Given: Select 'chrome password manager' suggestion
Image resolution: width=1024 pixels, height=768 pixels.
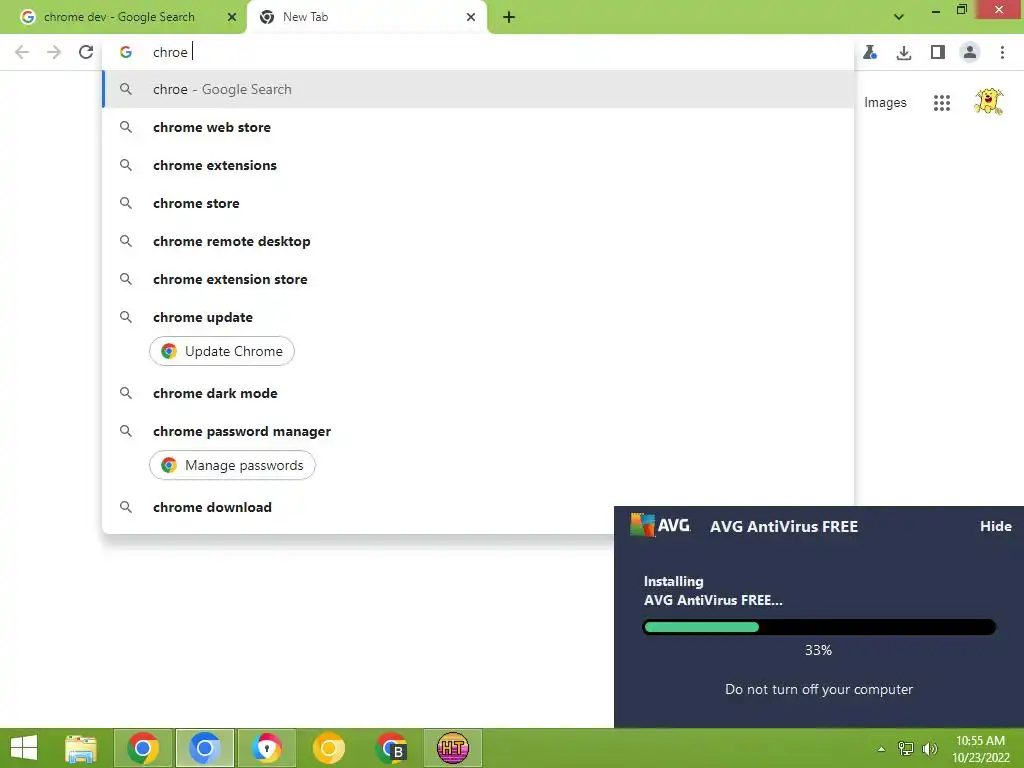Looking at the screenshot, I should click(x=478, y=431).
